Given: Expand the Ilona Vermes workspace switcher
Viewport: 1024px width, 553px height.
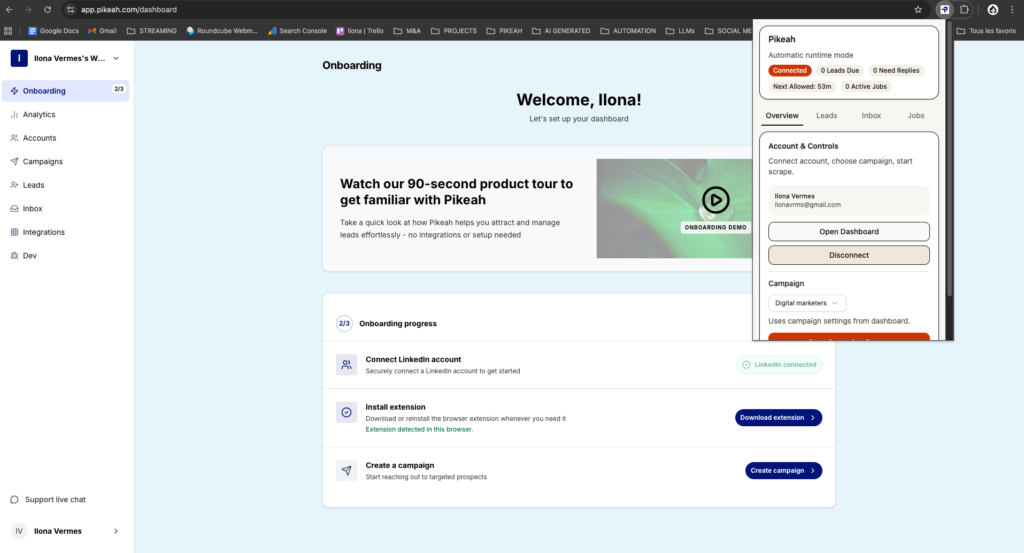Looking at the screenshot, I should 116,59.
